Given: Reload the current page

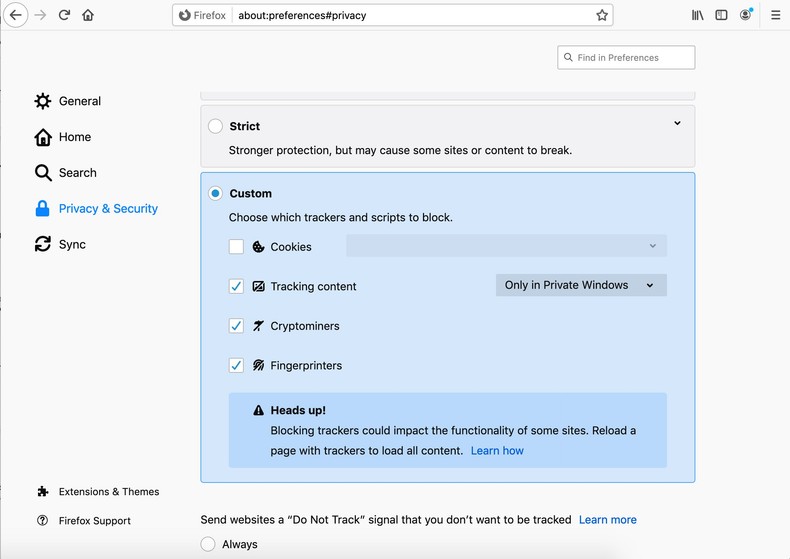Looking at the screenshot, I should click(x=64, y=15).
